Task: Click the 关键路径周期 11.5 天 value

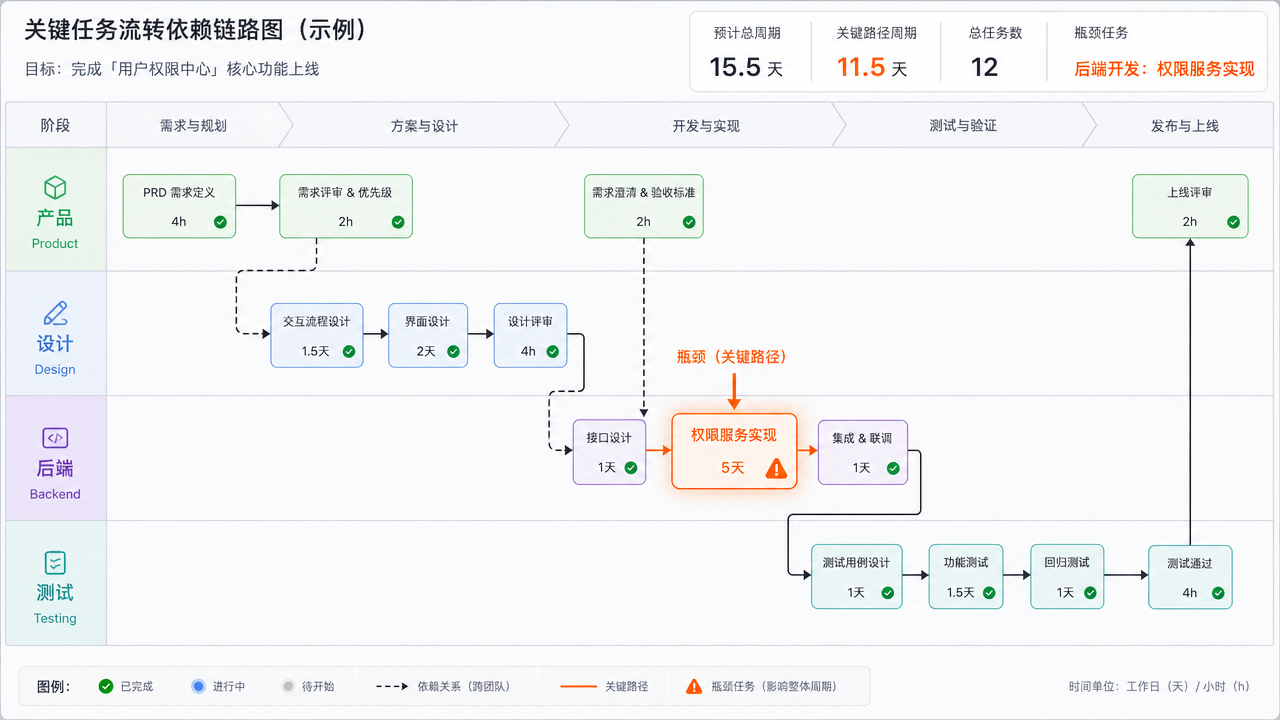Action: pos(872,67)
